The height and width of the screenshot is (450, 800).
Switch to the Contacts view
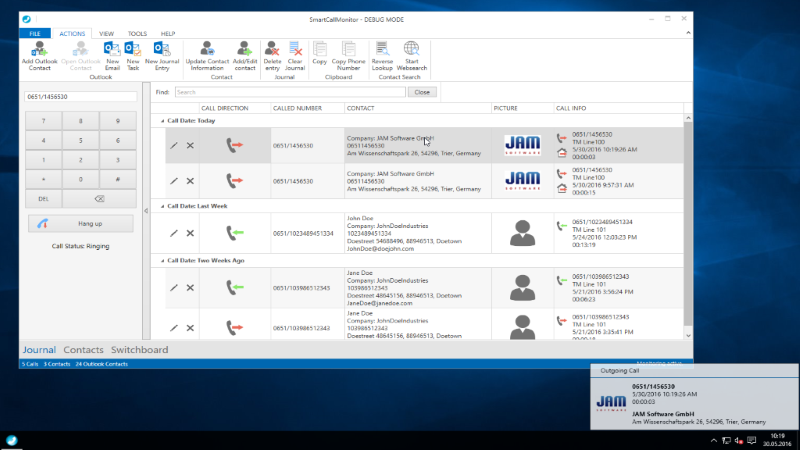83,350
